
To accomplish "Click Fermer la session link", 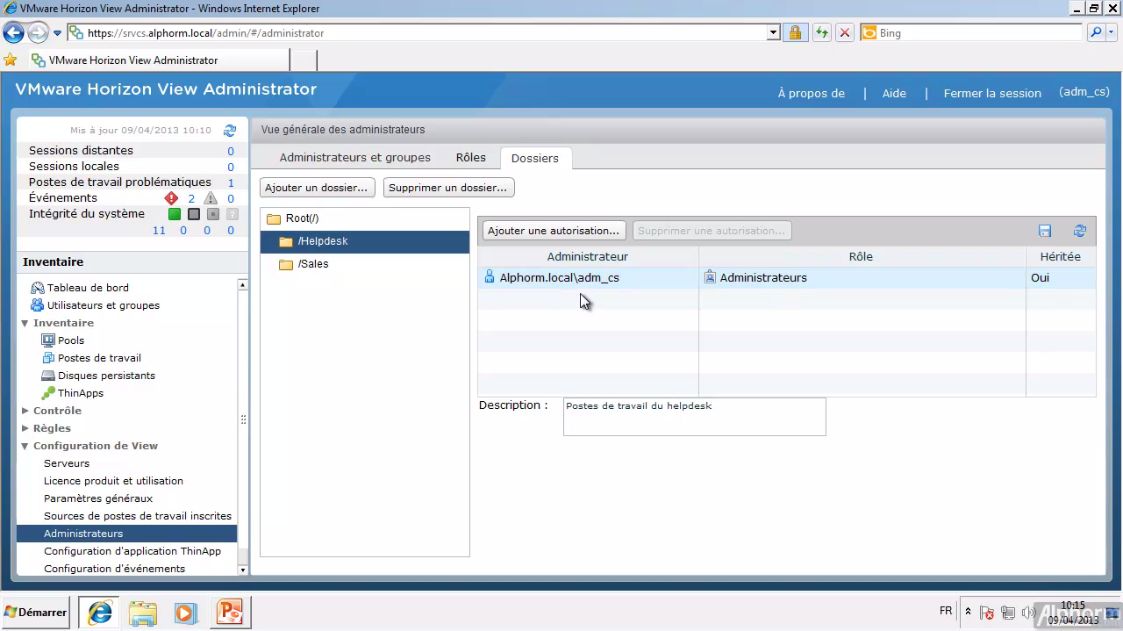I will pos(992,93).
